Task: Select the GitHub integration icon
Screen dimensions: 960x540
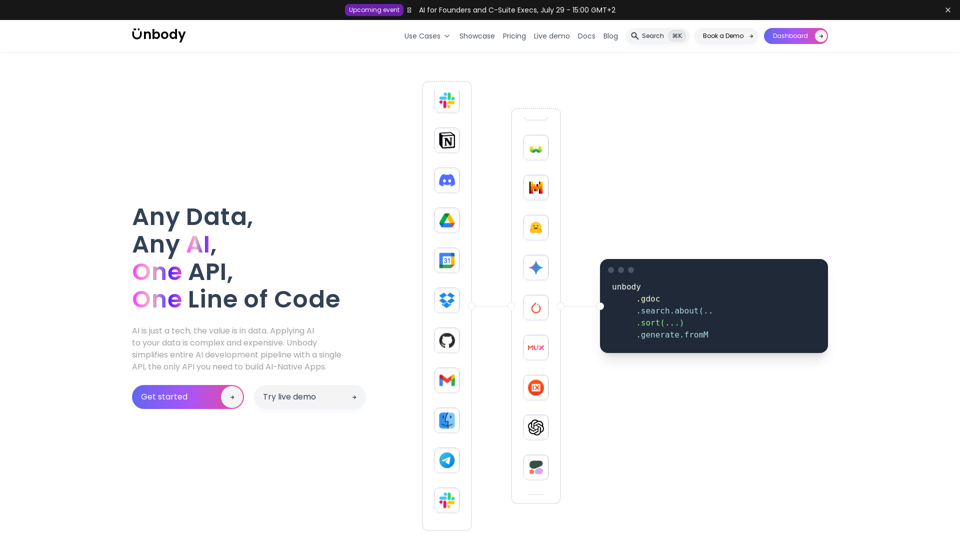Action: (447, 340)
